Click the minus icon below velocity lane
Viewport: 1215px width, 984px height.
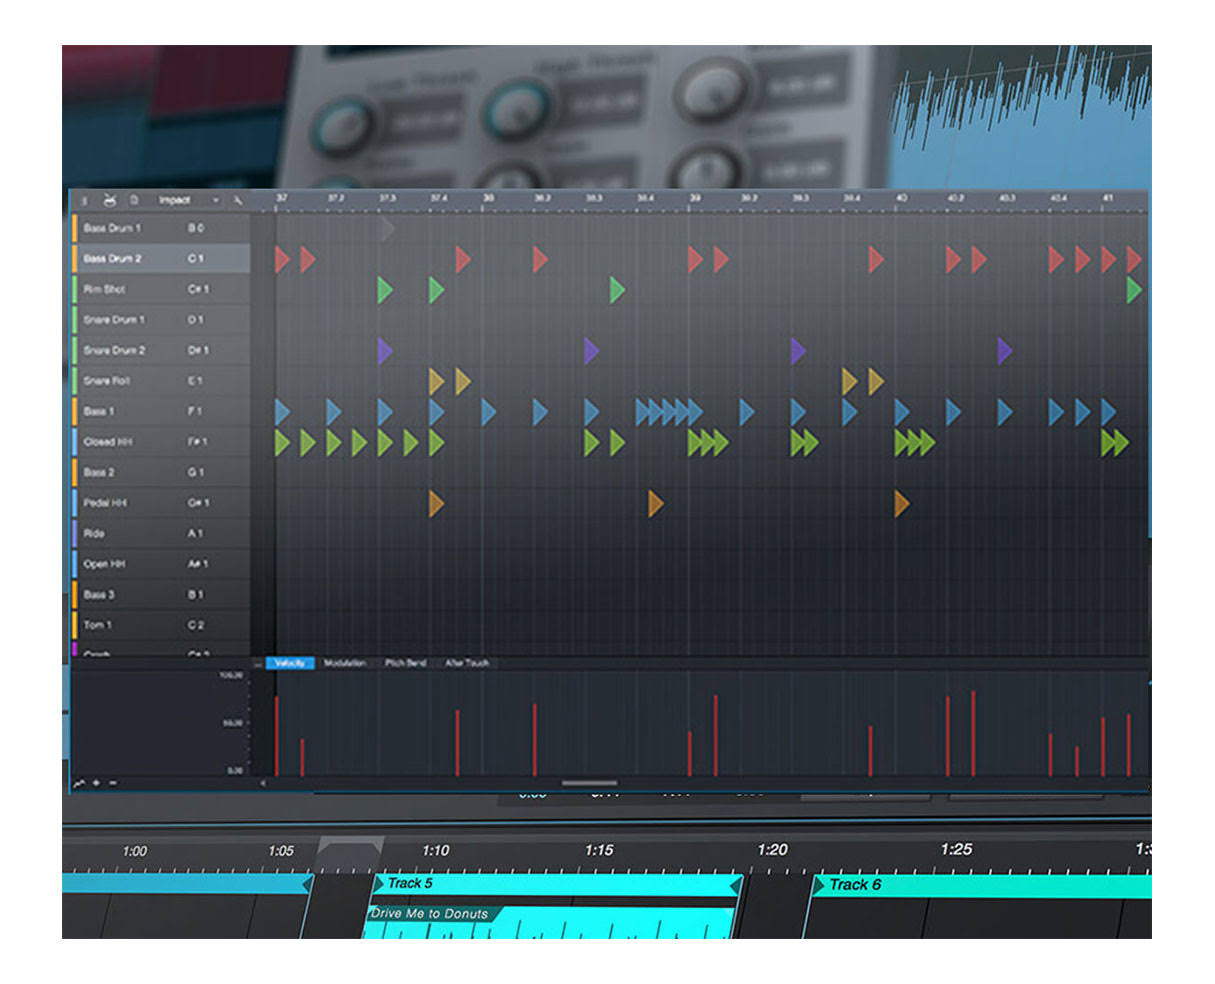pyautogui.click(x=113, y=783)
